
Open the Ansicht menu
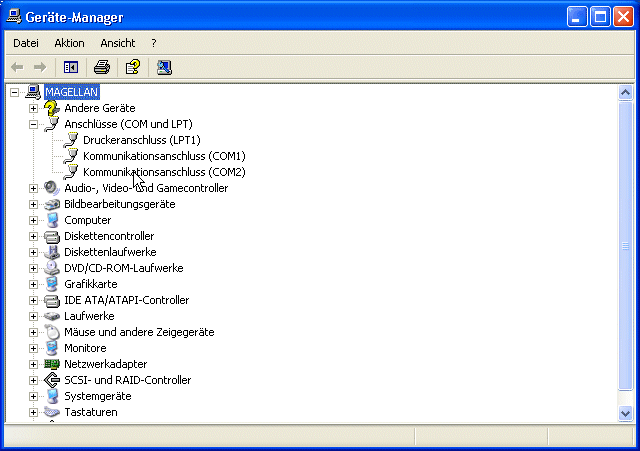pyautogui.click(x=118, y=43)
